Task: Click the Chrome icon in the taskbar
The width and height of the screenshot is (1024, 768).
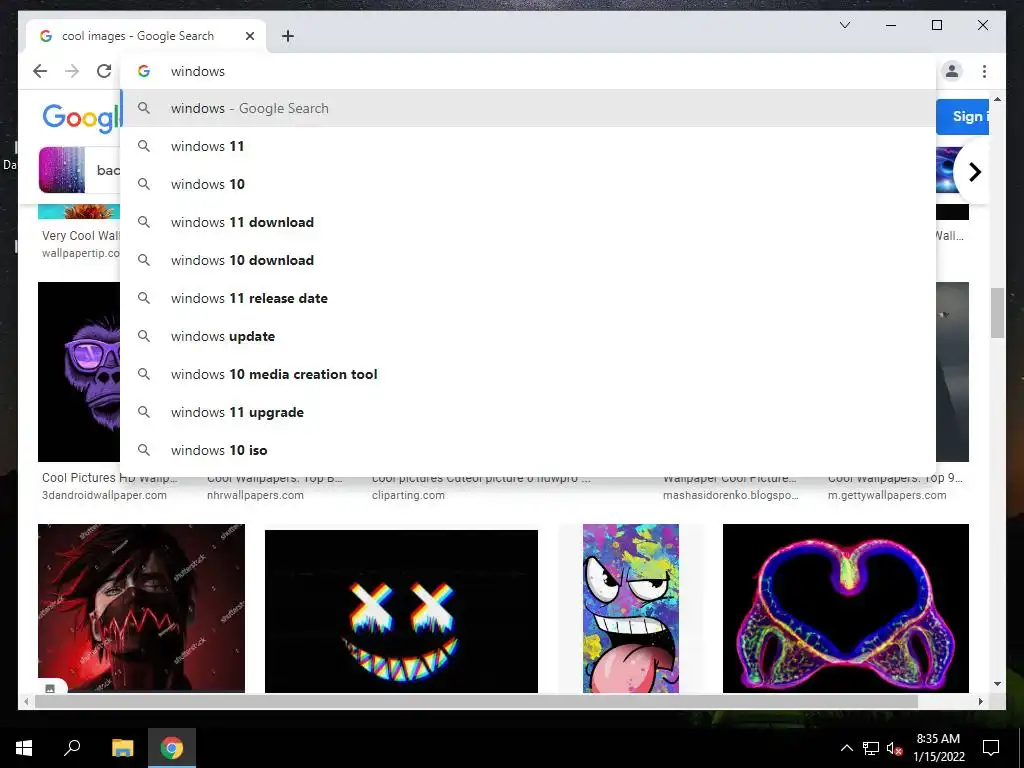Action: (172, 748)
